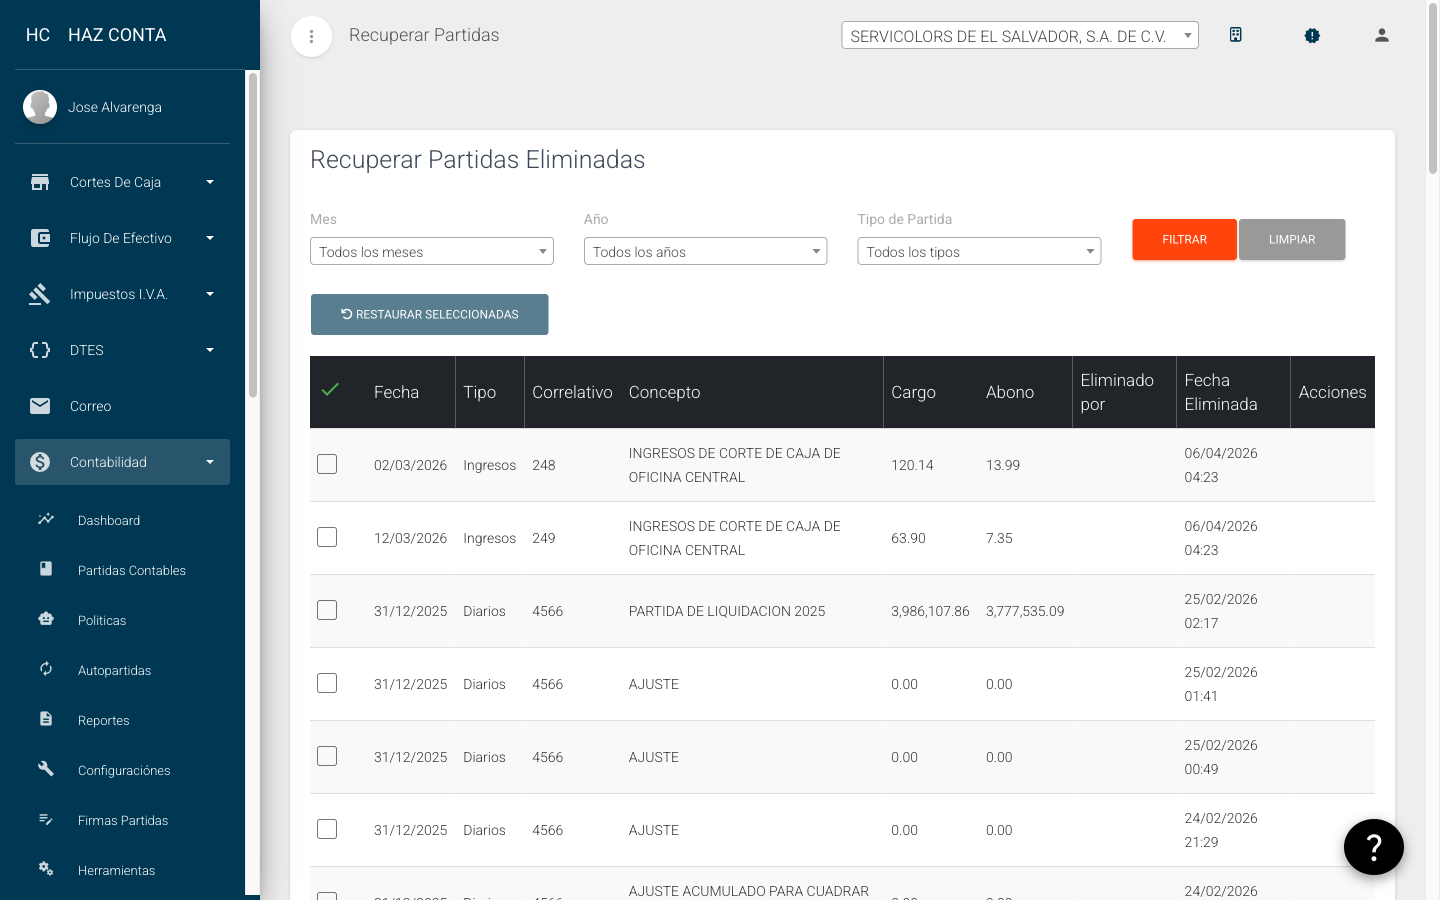Open the Año dropdown
This screenshot has height=900, width=1440.
[706, 251]
